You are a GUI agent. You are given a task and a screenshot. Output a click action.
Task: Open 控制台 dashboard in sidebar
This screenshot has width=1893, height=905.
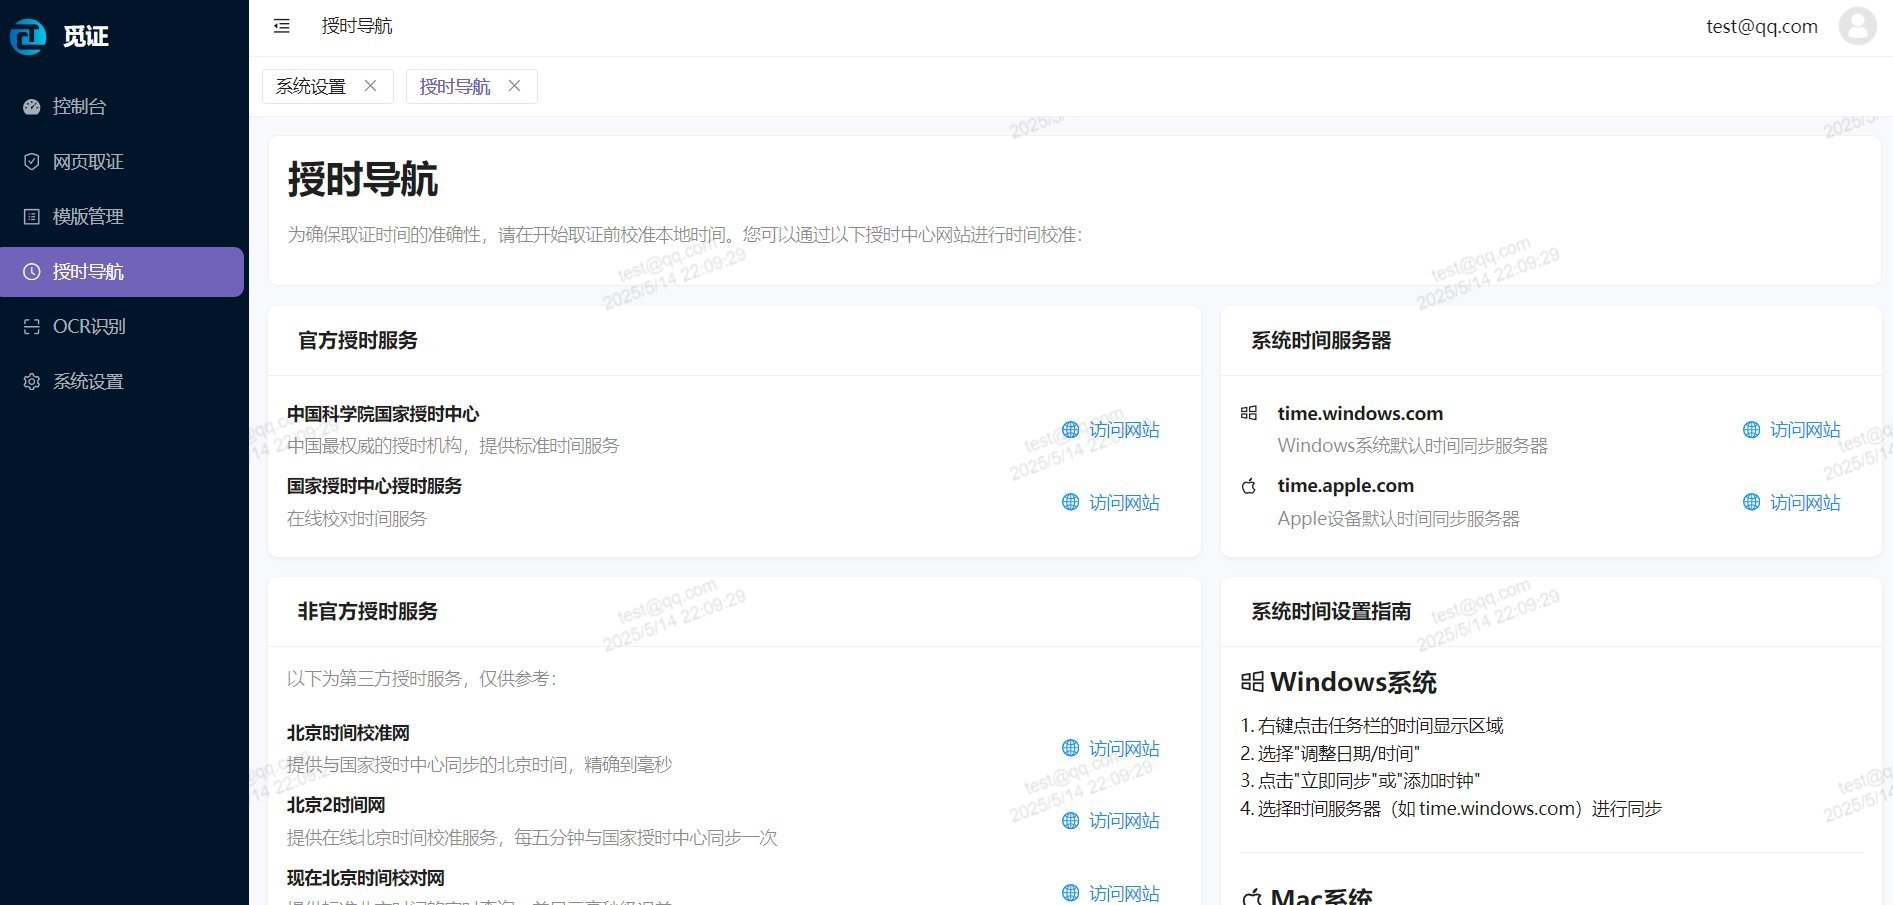coord(80,106)
